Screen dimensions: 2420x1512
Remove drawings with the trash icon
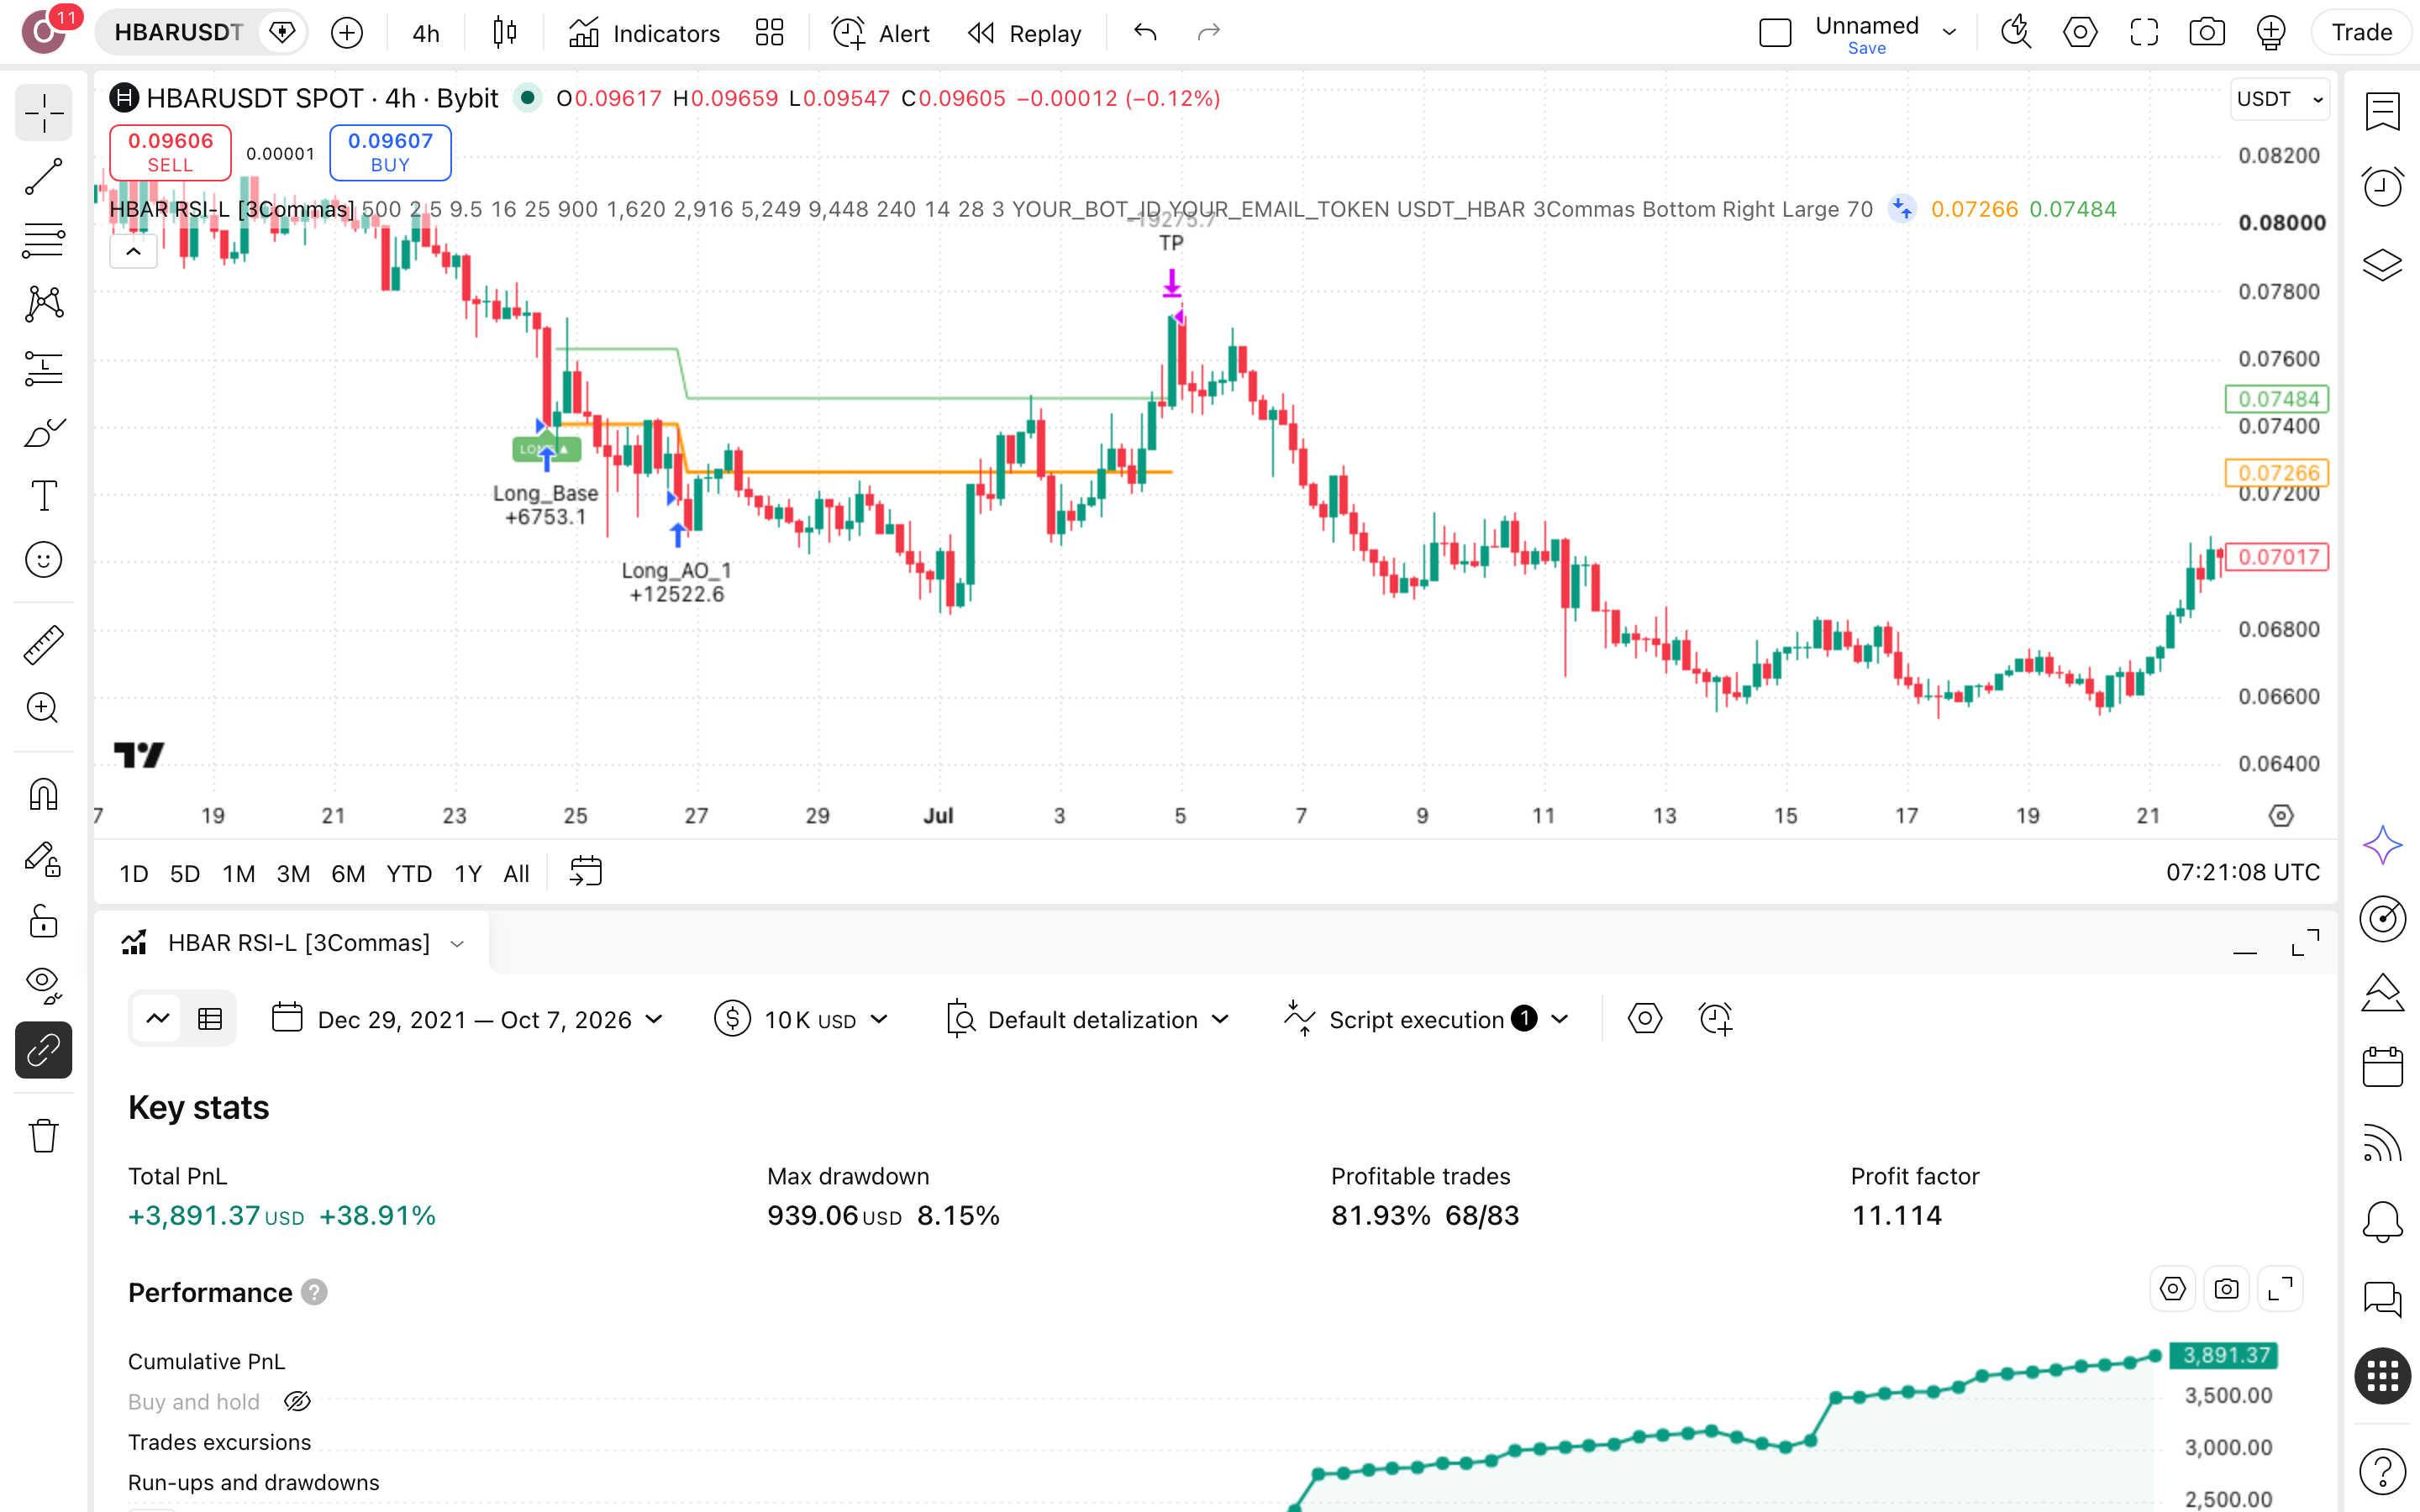click(43, 1135)
